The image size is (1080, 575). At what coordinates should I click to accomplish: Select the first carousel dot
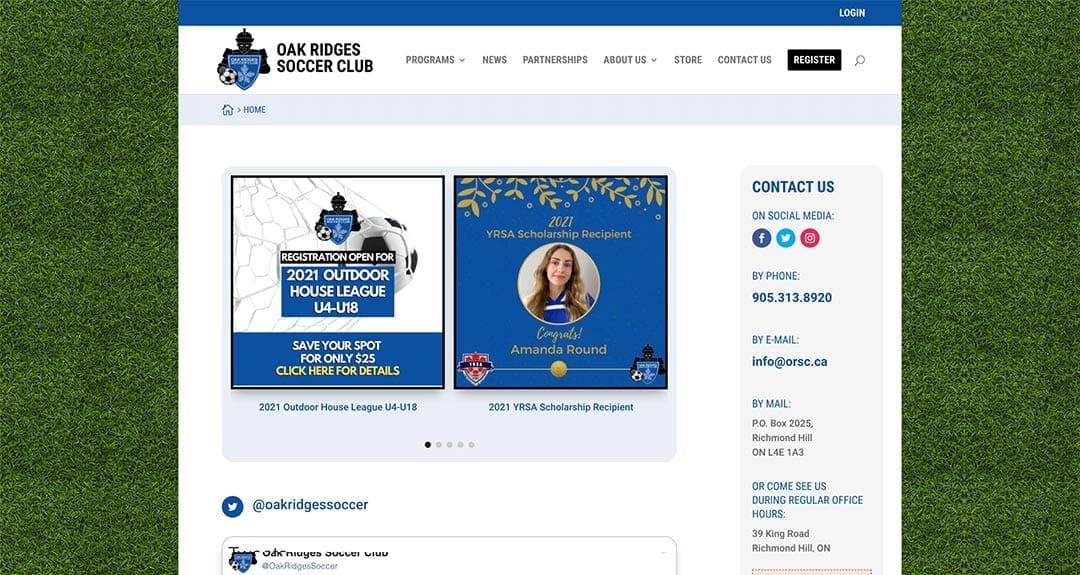[x=428, y=445]
